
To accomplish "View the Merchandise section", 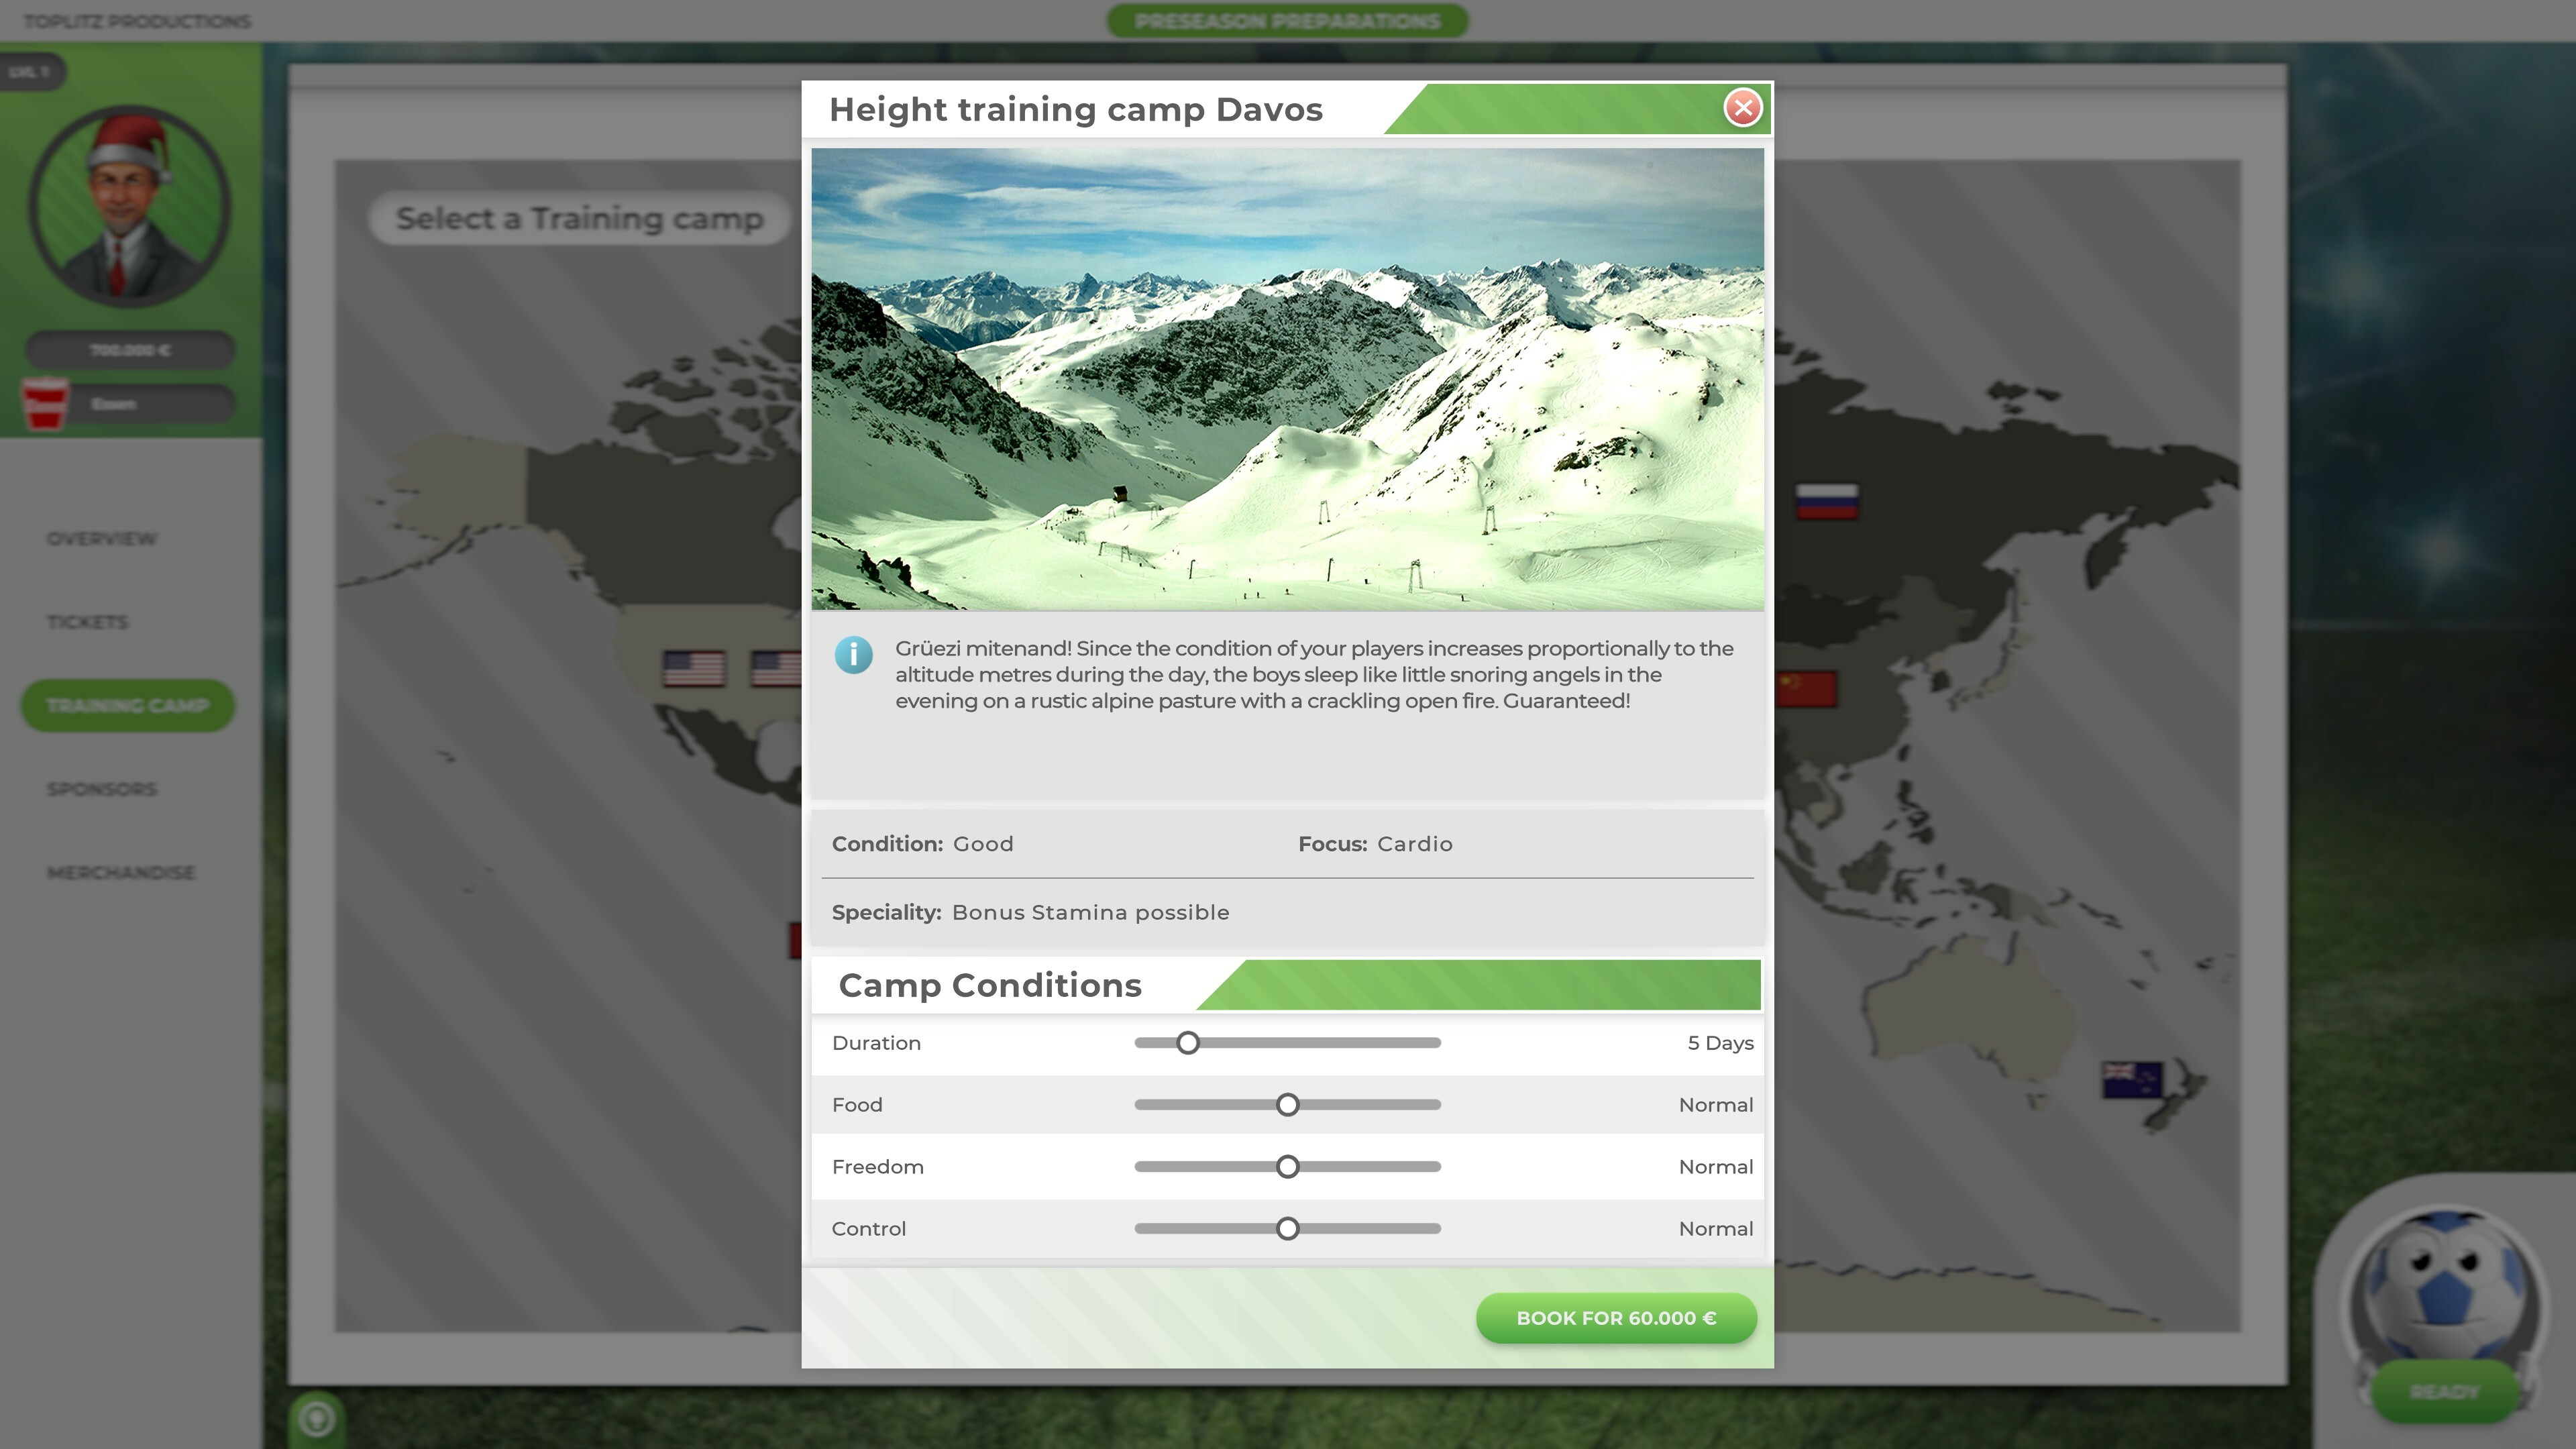I will (x=120, y=872).
